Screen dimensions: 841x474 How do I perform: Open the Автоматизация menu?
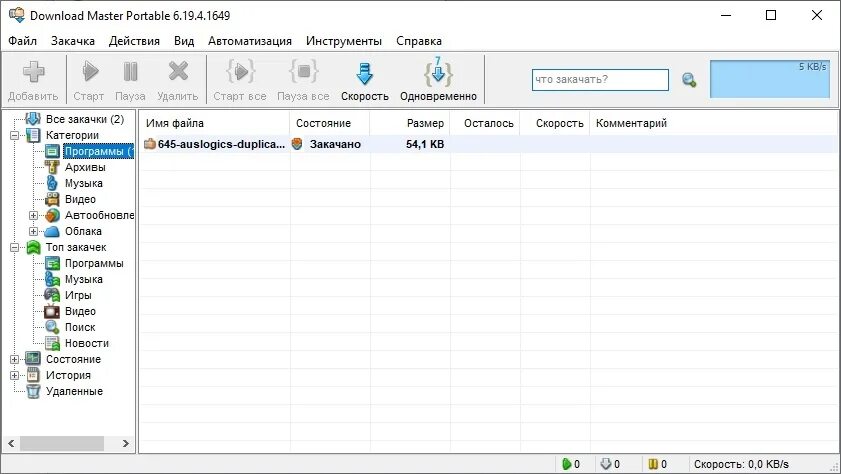pyautogui.click(x=250, y=41)
